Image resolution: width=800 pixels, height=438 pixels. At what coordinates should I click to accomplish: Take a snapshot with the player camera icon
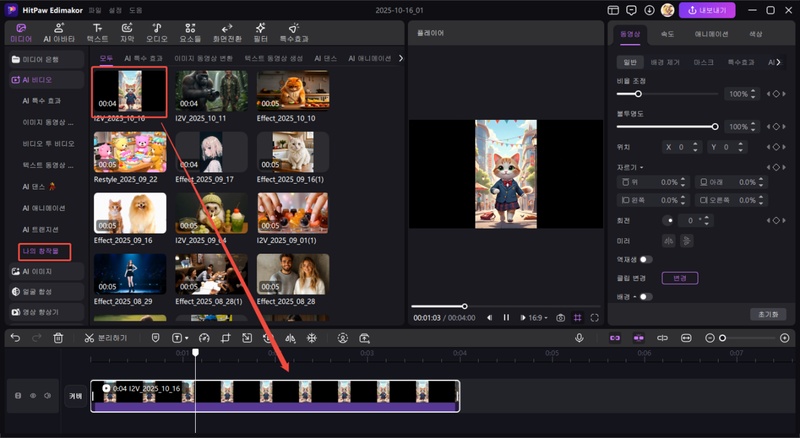click(x=561, y=318)
